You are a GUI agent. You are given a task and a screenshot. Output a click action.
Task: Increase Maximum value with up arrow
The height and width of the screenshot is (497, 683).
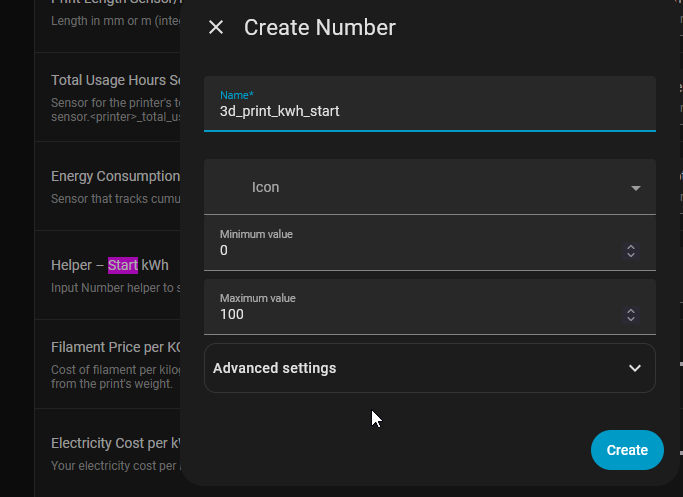pos(631,310)
